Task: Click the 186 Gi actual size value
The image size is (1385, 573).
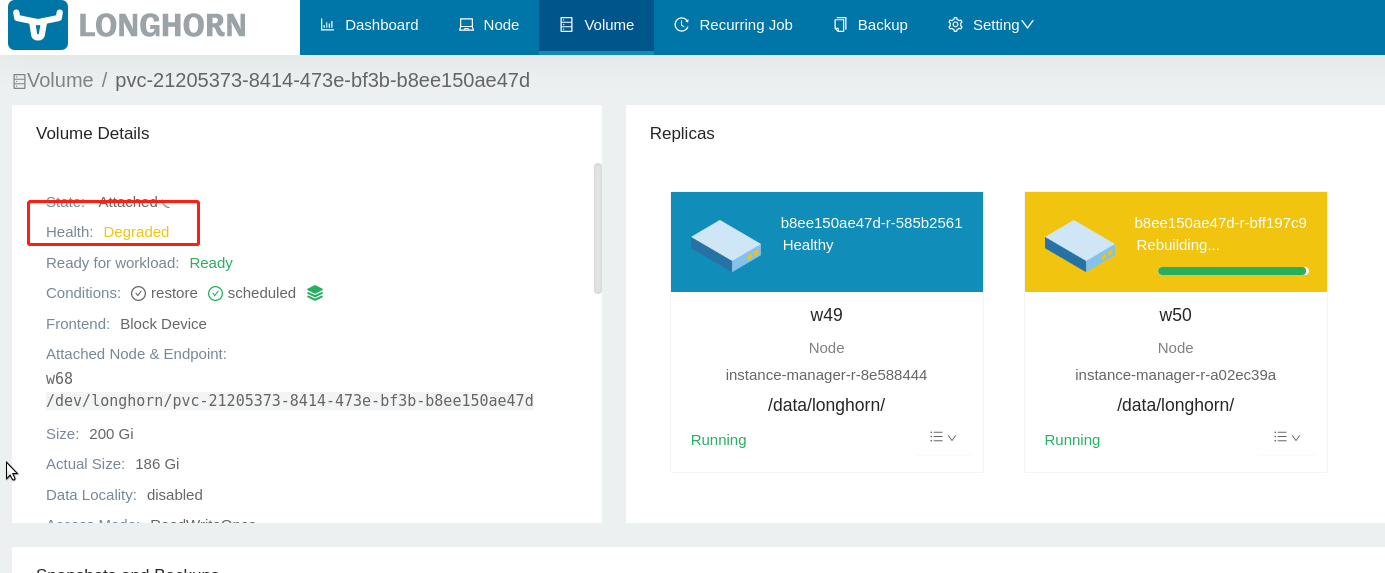Action: point(157,464)
